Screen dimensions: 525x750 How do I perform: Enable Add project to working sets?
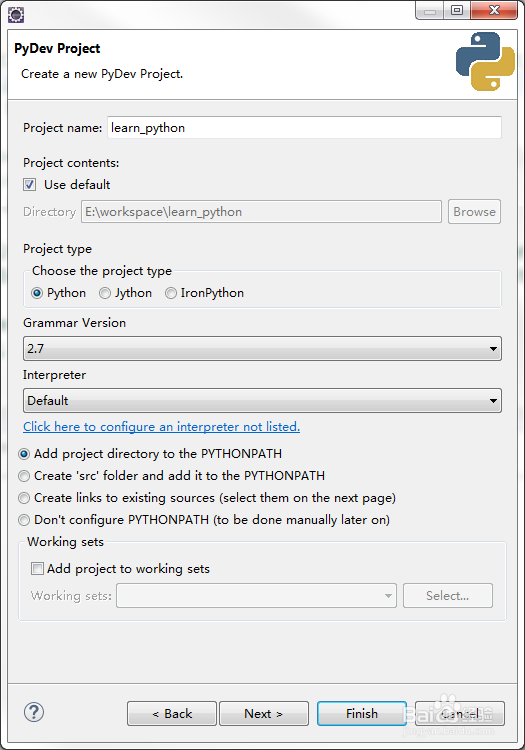[x=37, y=568]
